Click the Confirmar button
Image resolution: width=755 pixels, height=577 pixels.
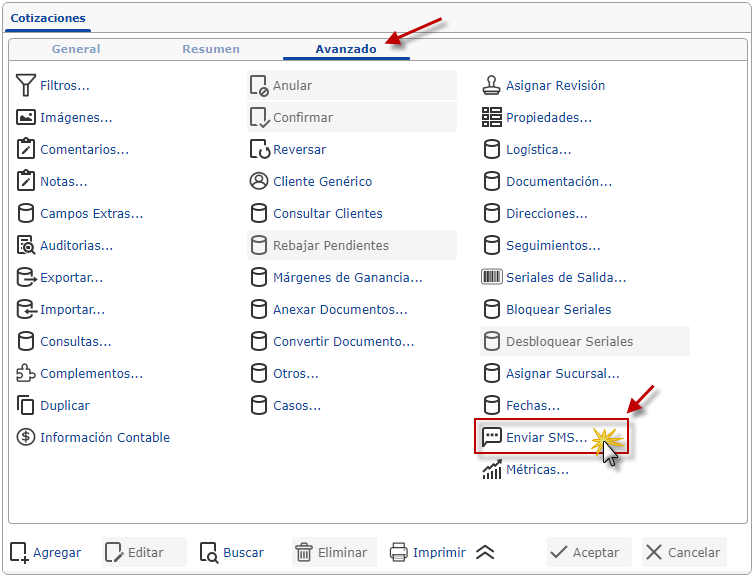(351, 117)
